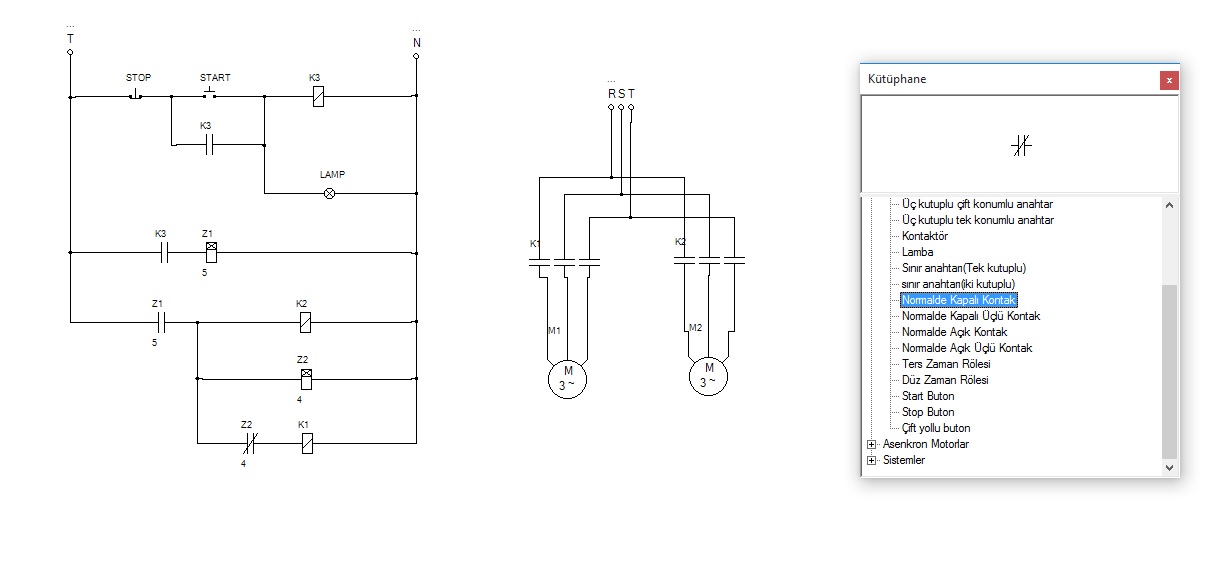This screenshot has width=1229, height=577.
Task: Pick Düz Zaman Rölesi from library
Action: pos(945,380)
